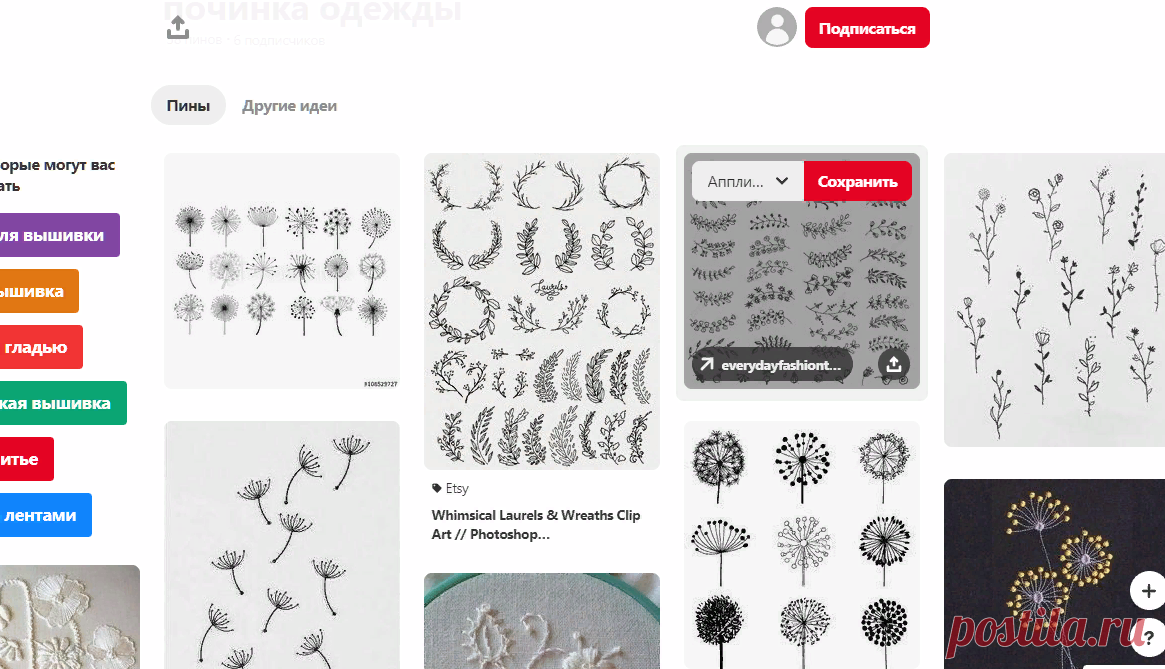Click the plus button at bottom right
1165x669 pixels.
click(x=1148, y=591)
